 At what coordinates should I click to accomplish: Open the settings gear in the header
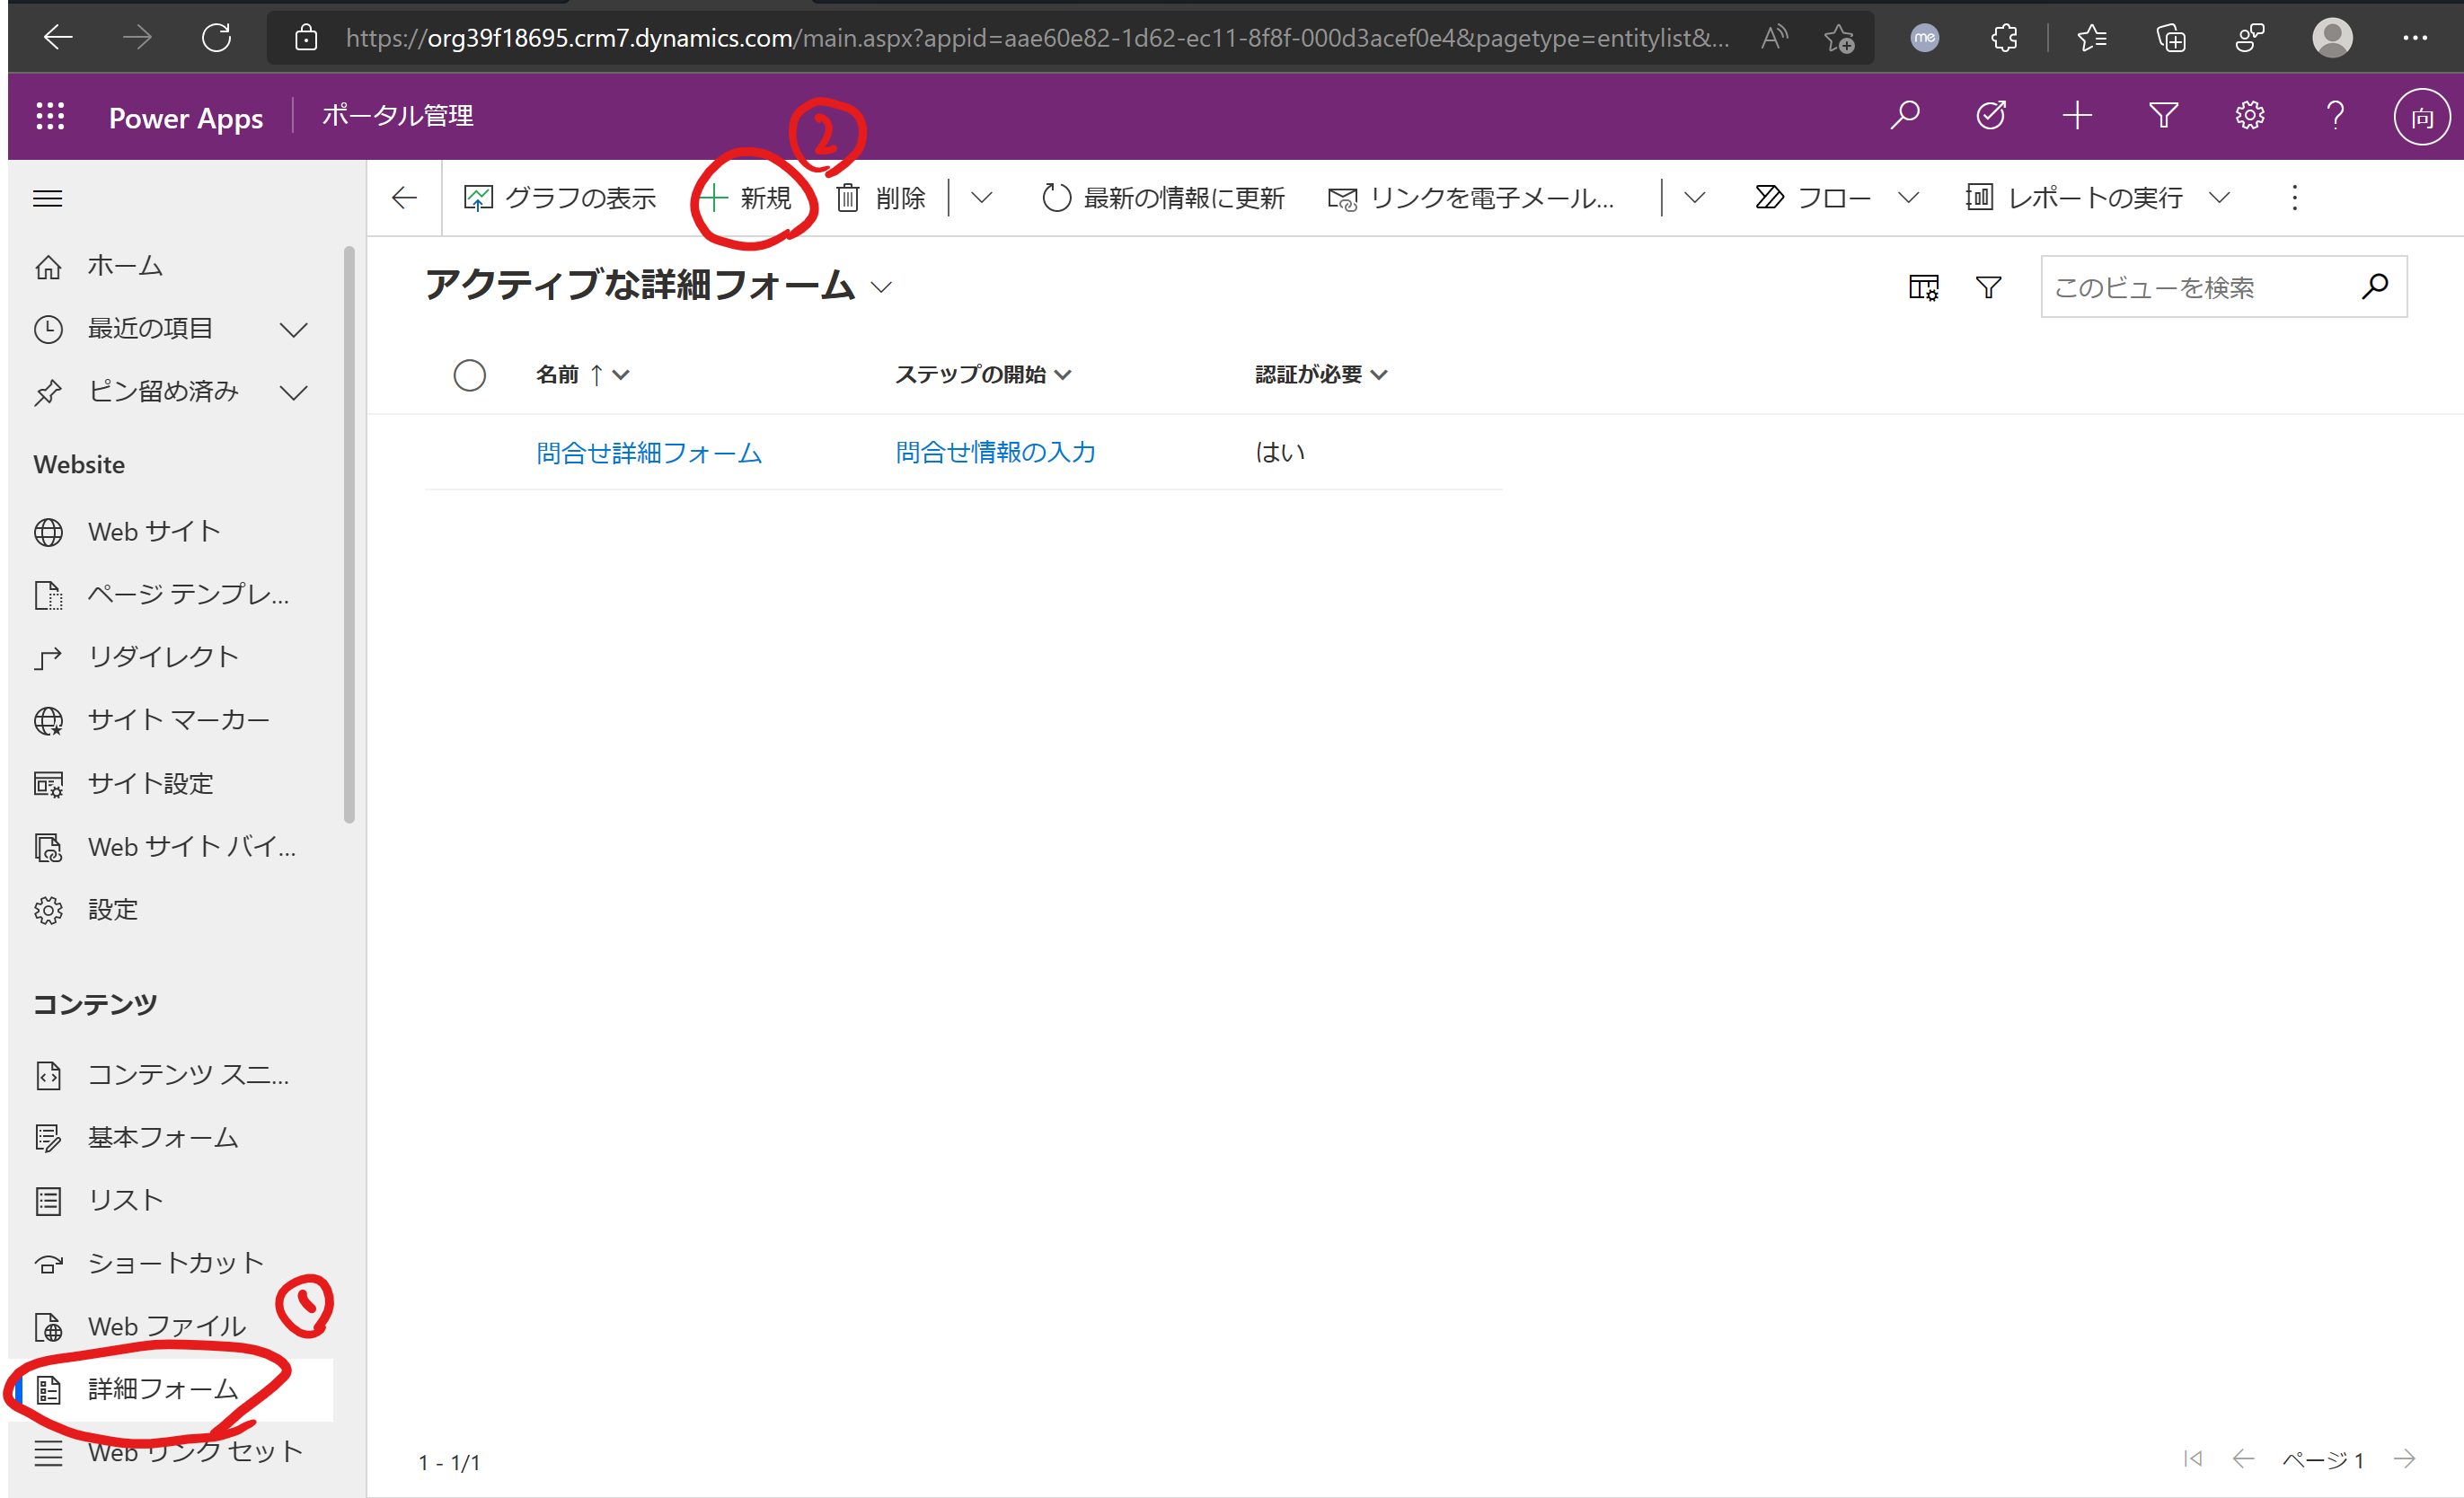coord(2249,115)
